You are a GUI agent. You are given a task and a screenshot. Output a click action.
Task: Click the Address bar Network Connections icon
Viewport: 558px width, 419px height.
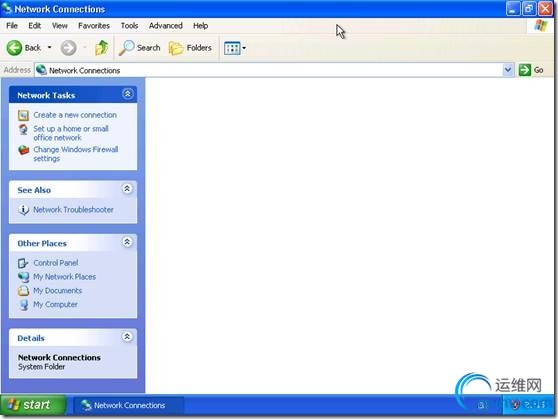41,70
